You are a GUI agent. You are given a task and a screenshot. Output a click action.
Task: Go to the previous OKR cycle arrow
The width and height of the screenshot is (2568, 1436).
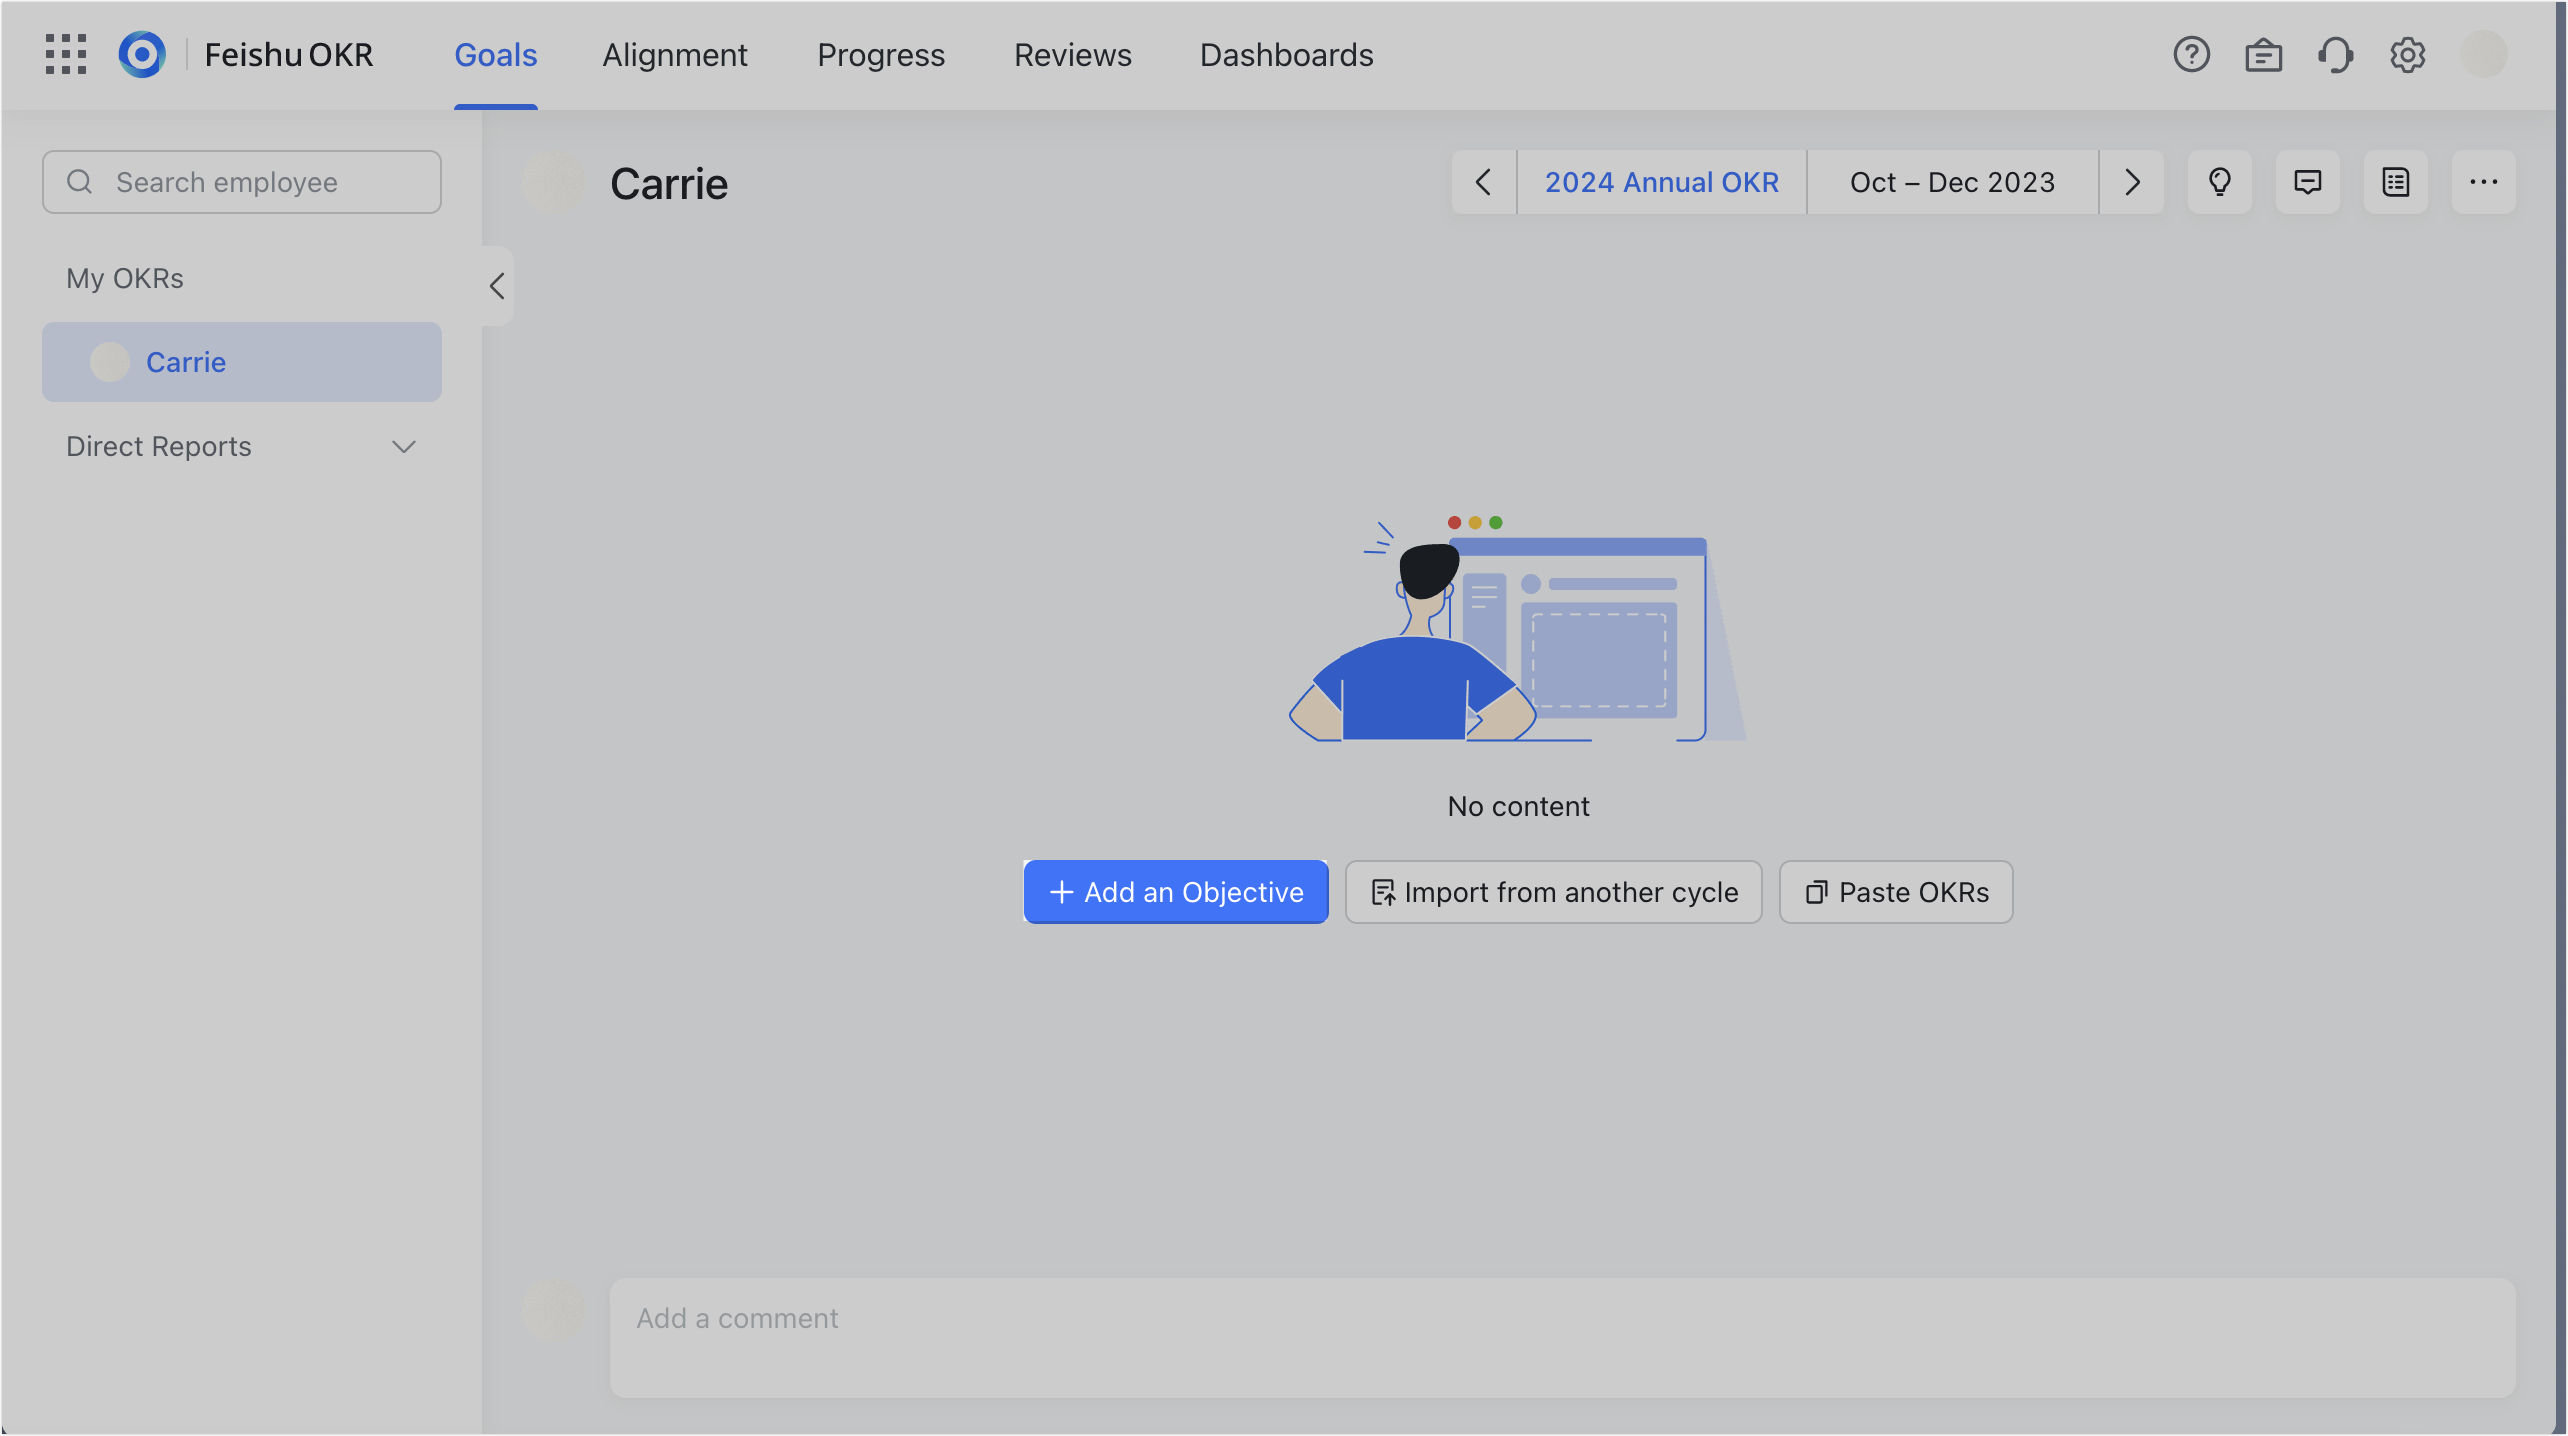point(1482,182)
